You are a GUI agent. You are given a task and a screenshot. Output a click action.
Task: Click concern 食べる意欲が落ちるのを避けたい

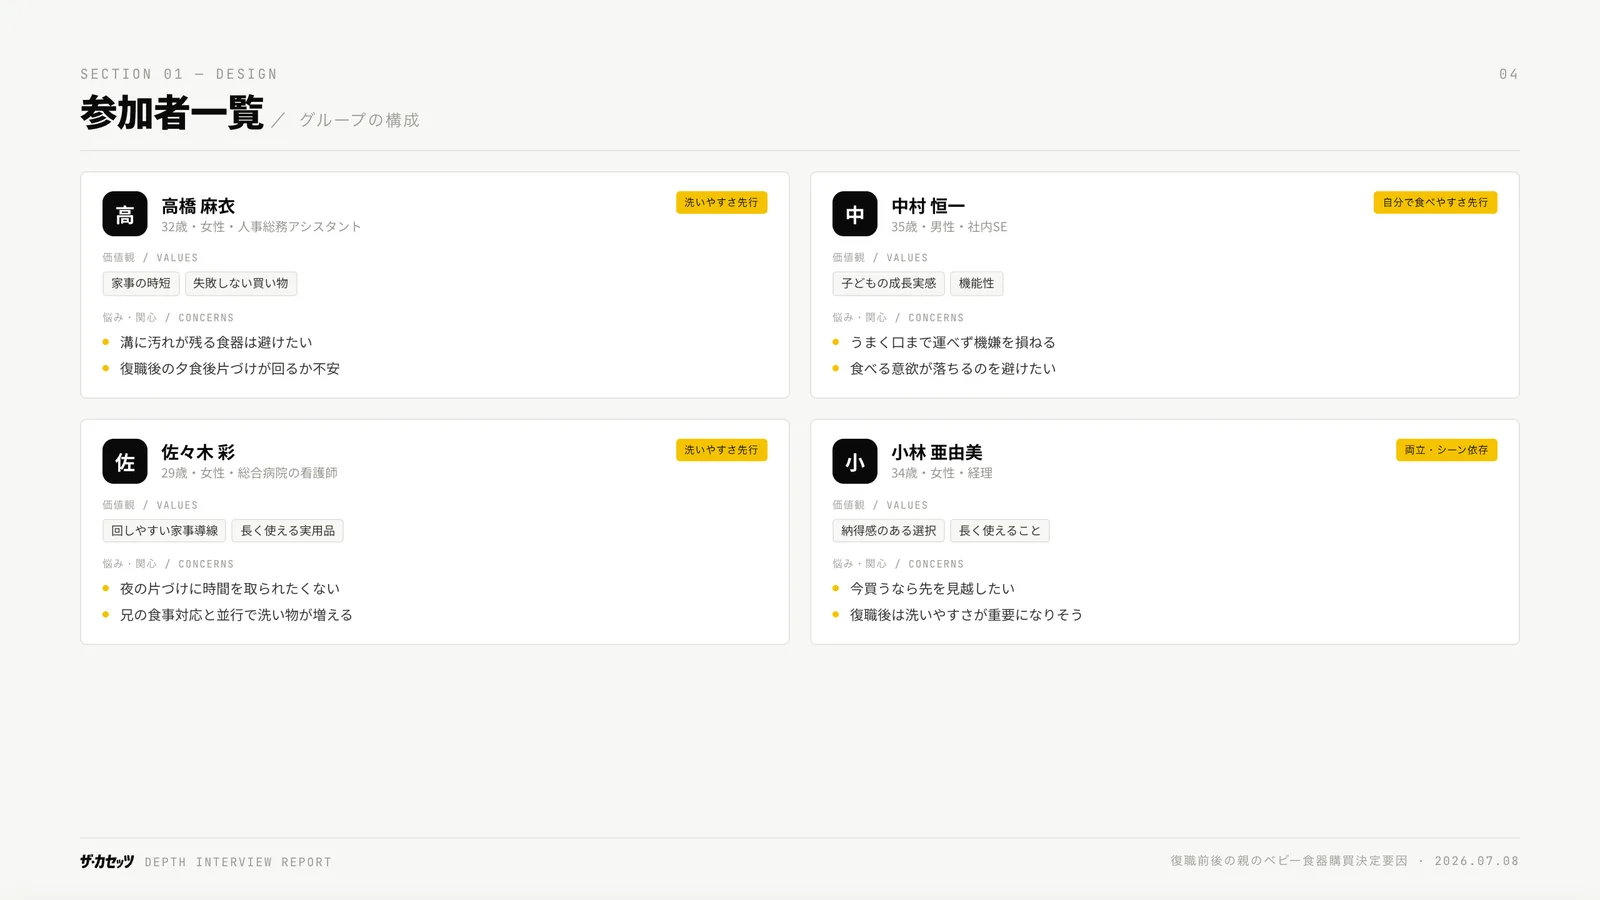(x=953, y=369)
